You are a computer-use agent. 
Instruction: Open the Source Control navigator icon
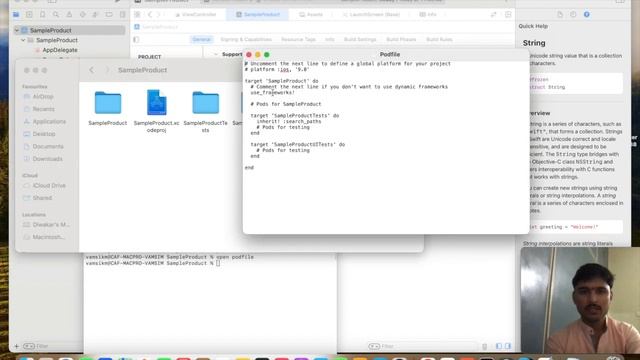pyautogui.click(x=29, y=15)
